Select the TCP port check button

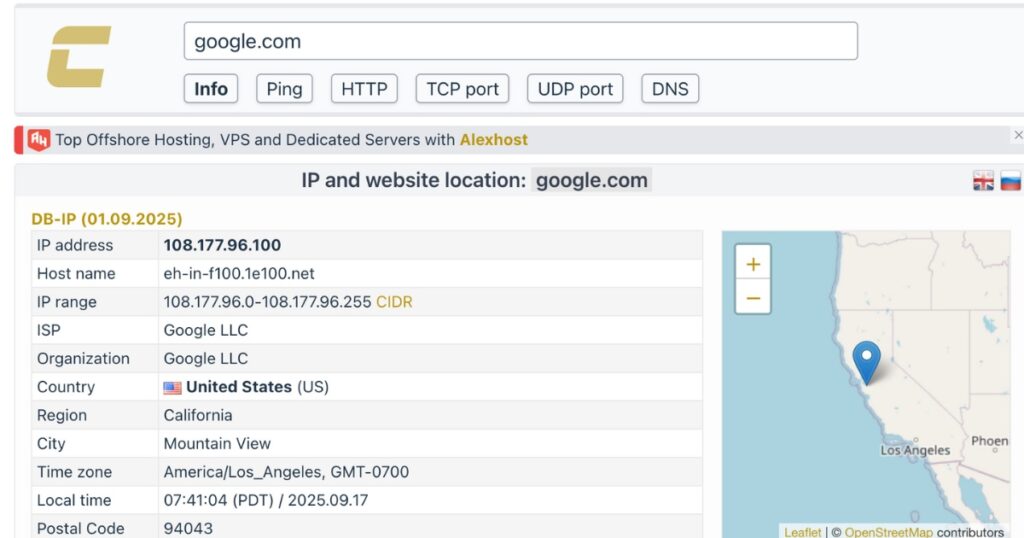click(x=462, y=89)
